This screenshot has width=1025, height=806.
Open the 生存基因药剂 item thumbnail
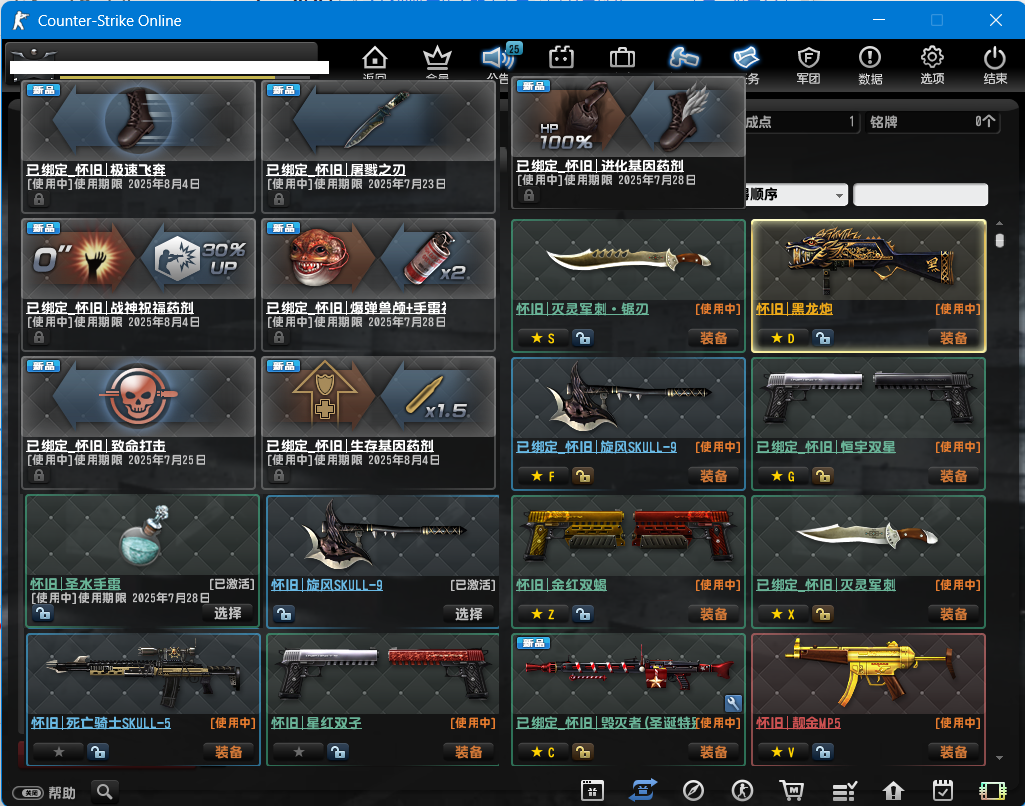[378, 397]
